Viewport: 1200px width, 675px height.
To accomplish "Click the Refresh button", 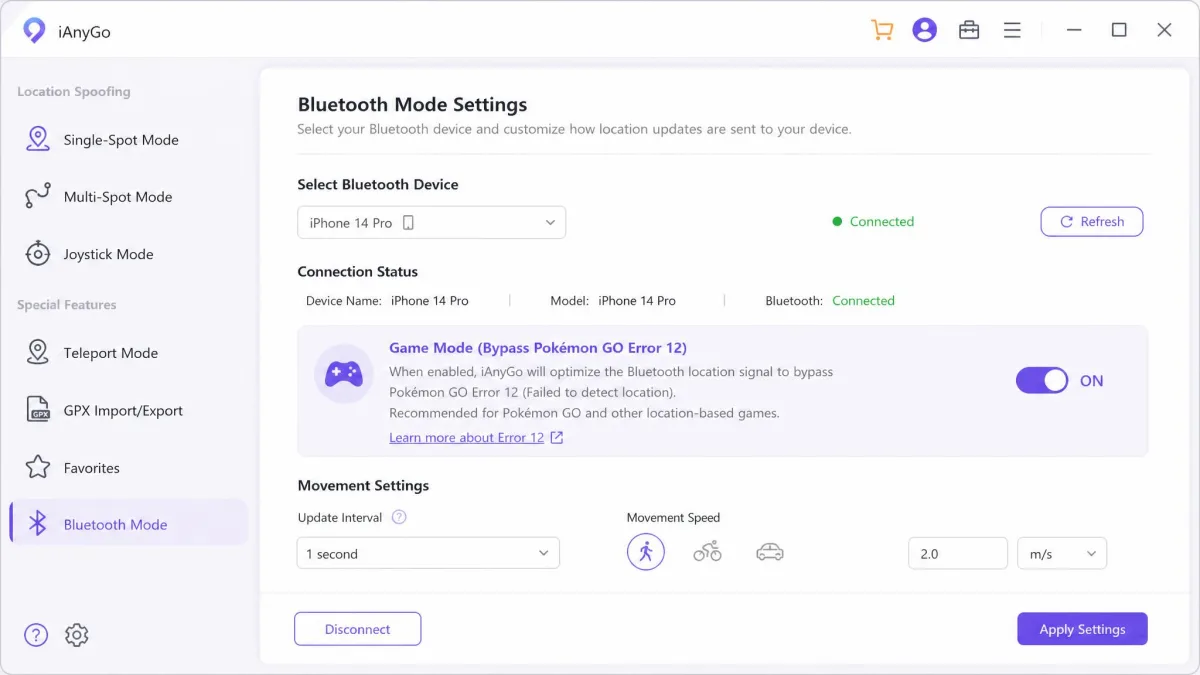I will (x=1092, y=222).
